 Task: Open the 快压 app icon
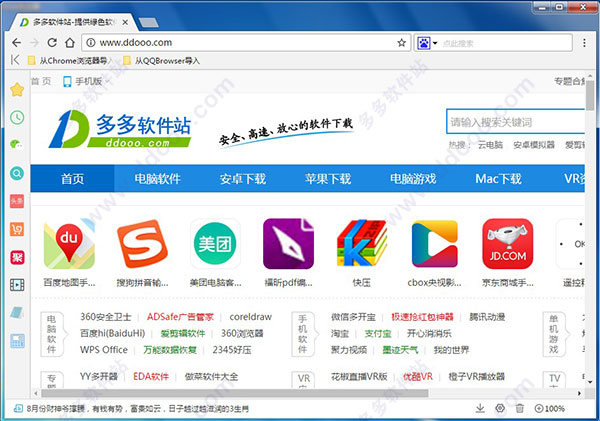362,243
